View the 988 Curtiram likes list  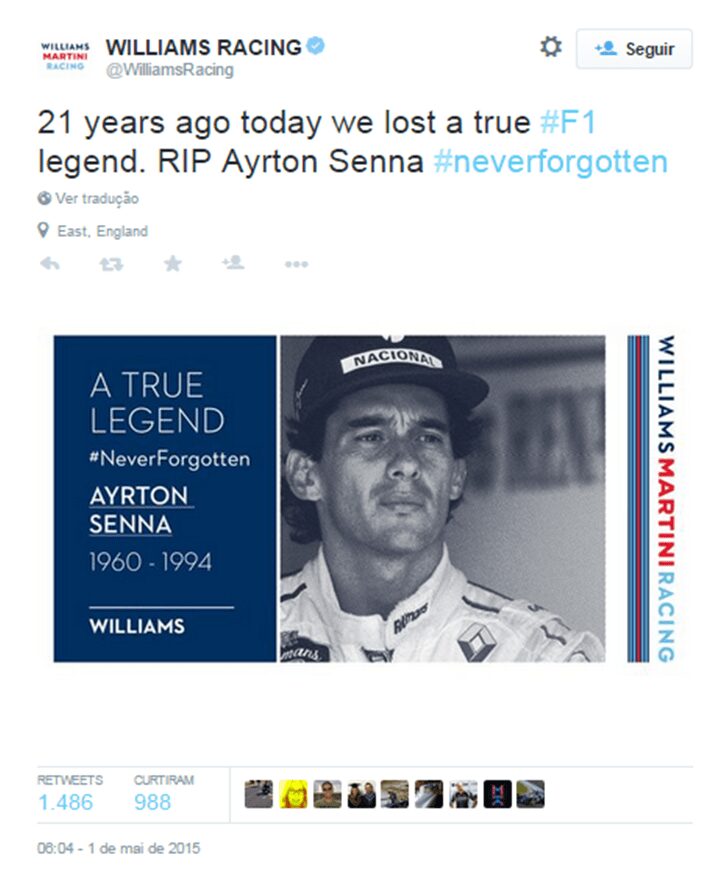coord(152,802)
